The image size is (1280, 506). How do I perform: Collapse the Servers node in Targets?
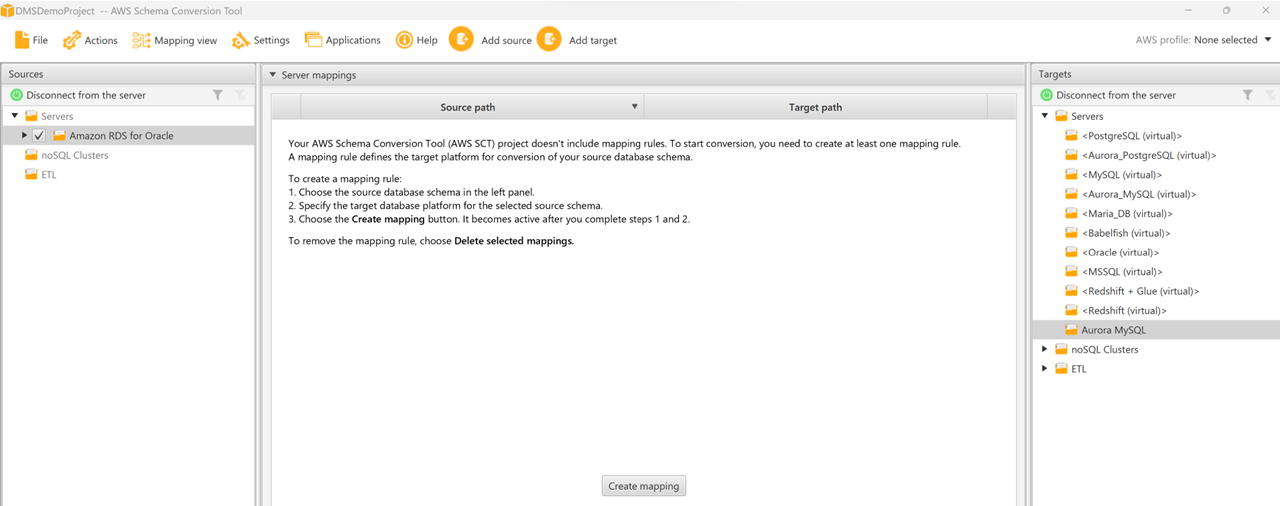[1045, 116]
